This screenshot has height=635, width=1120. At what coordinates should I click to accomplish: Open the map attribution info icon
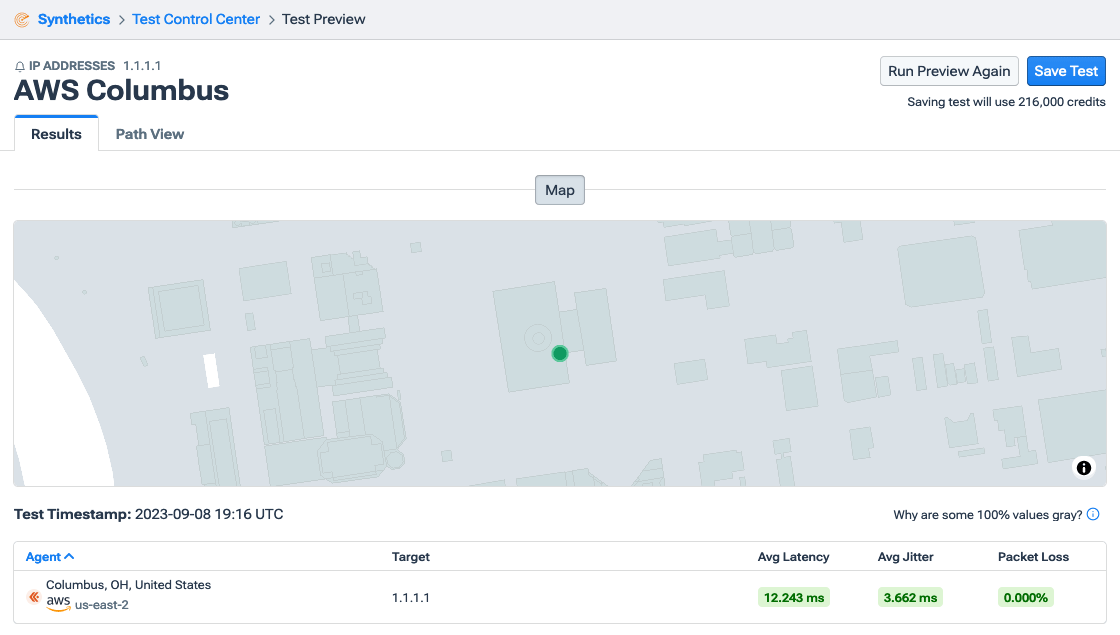click(1083, 467)
